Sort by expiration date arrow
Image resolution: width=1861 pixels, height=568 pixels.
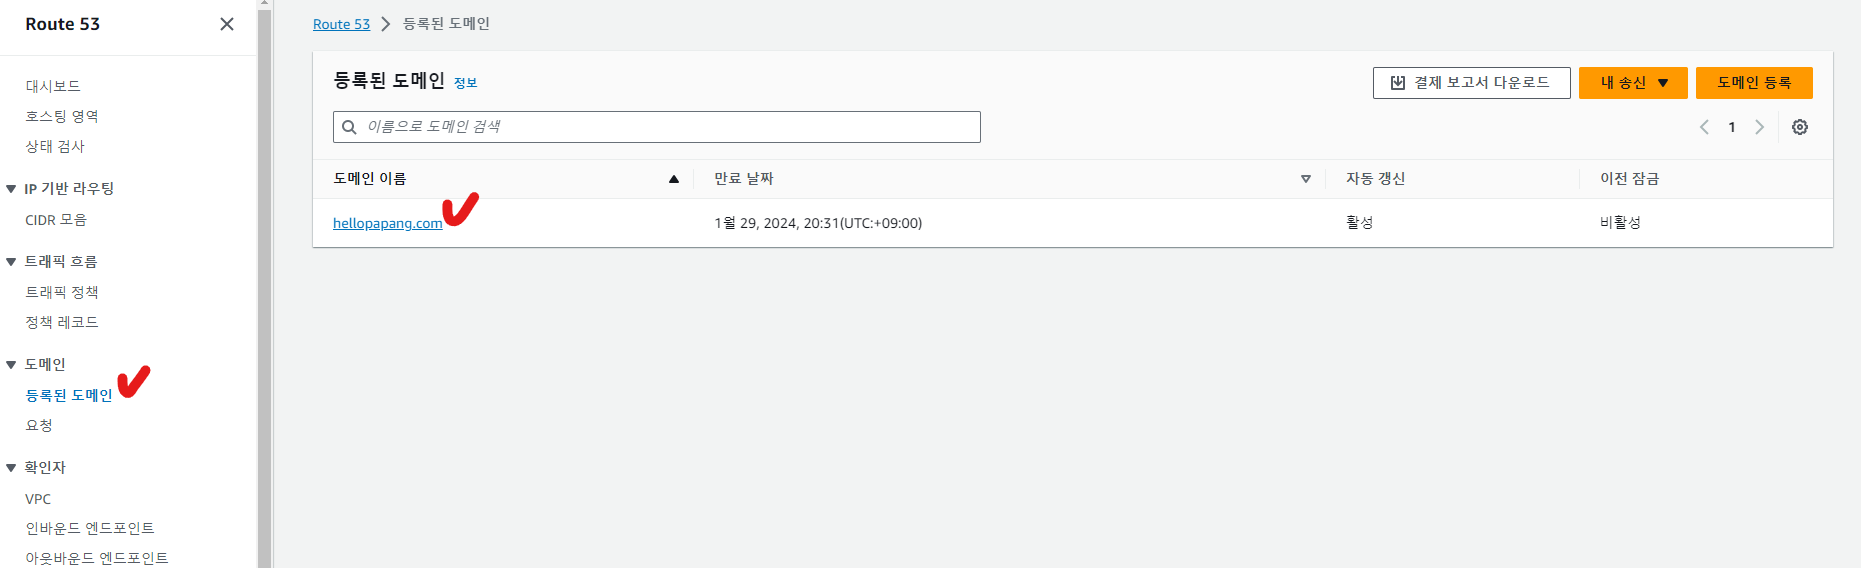point(1305,179)
